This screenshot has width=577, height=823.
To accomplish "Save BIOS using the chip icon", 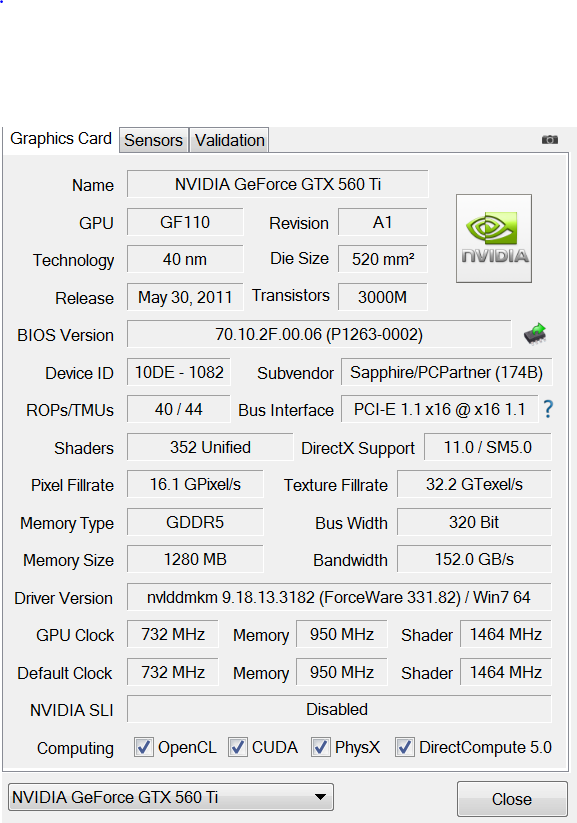I will (x=536, y=334).
